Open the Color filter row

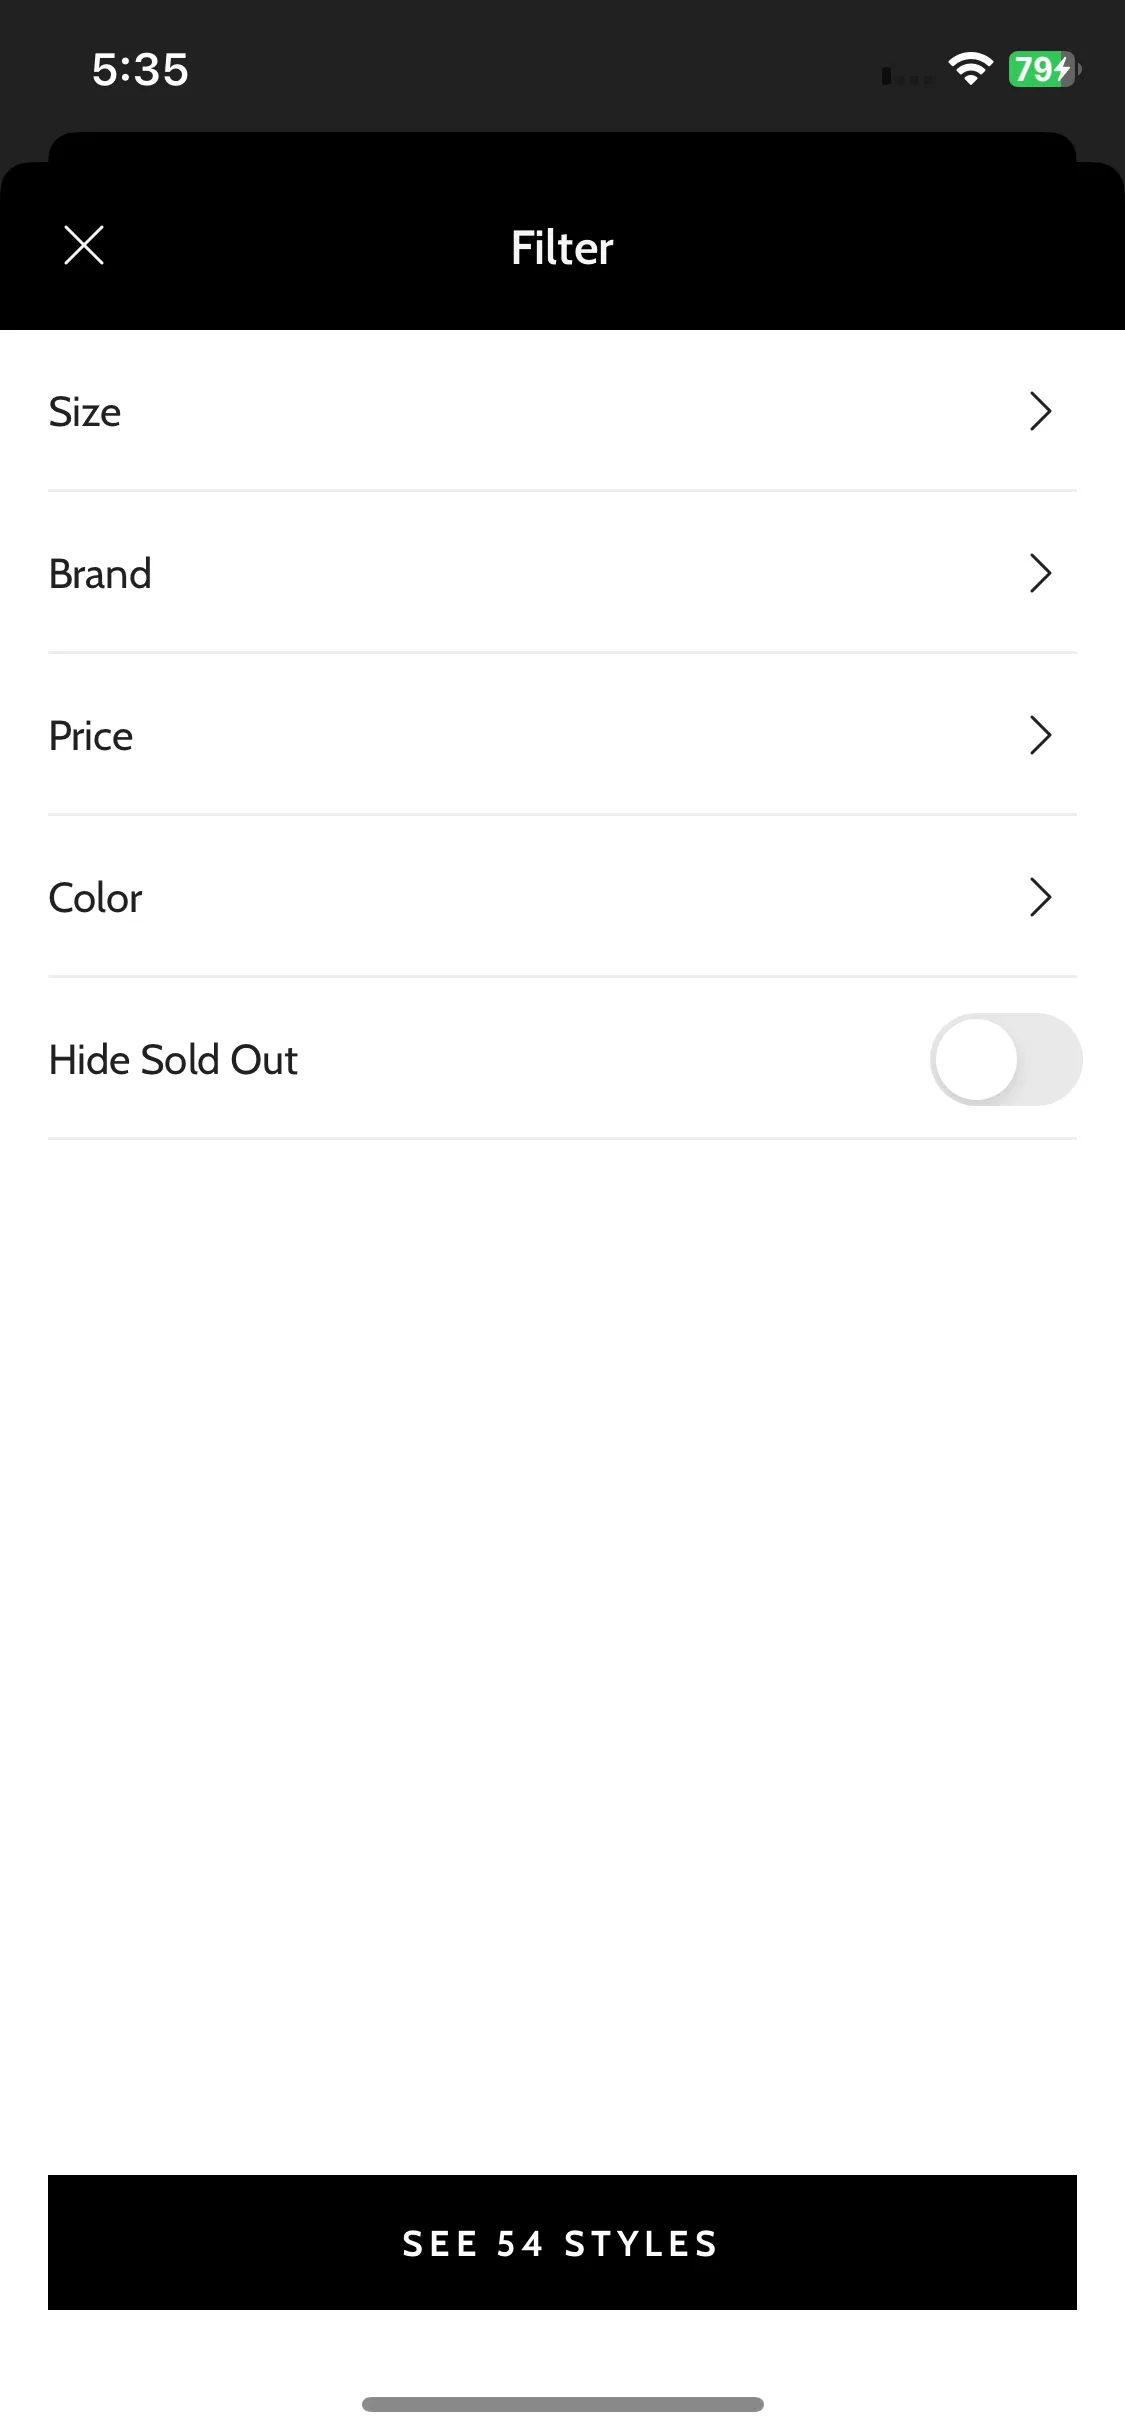[562, 897]
